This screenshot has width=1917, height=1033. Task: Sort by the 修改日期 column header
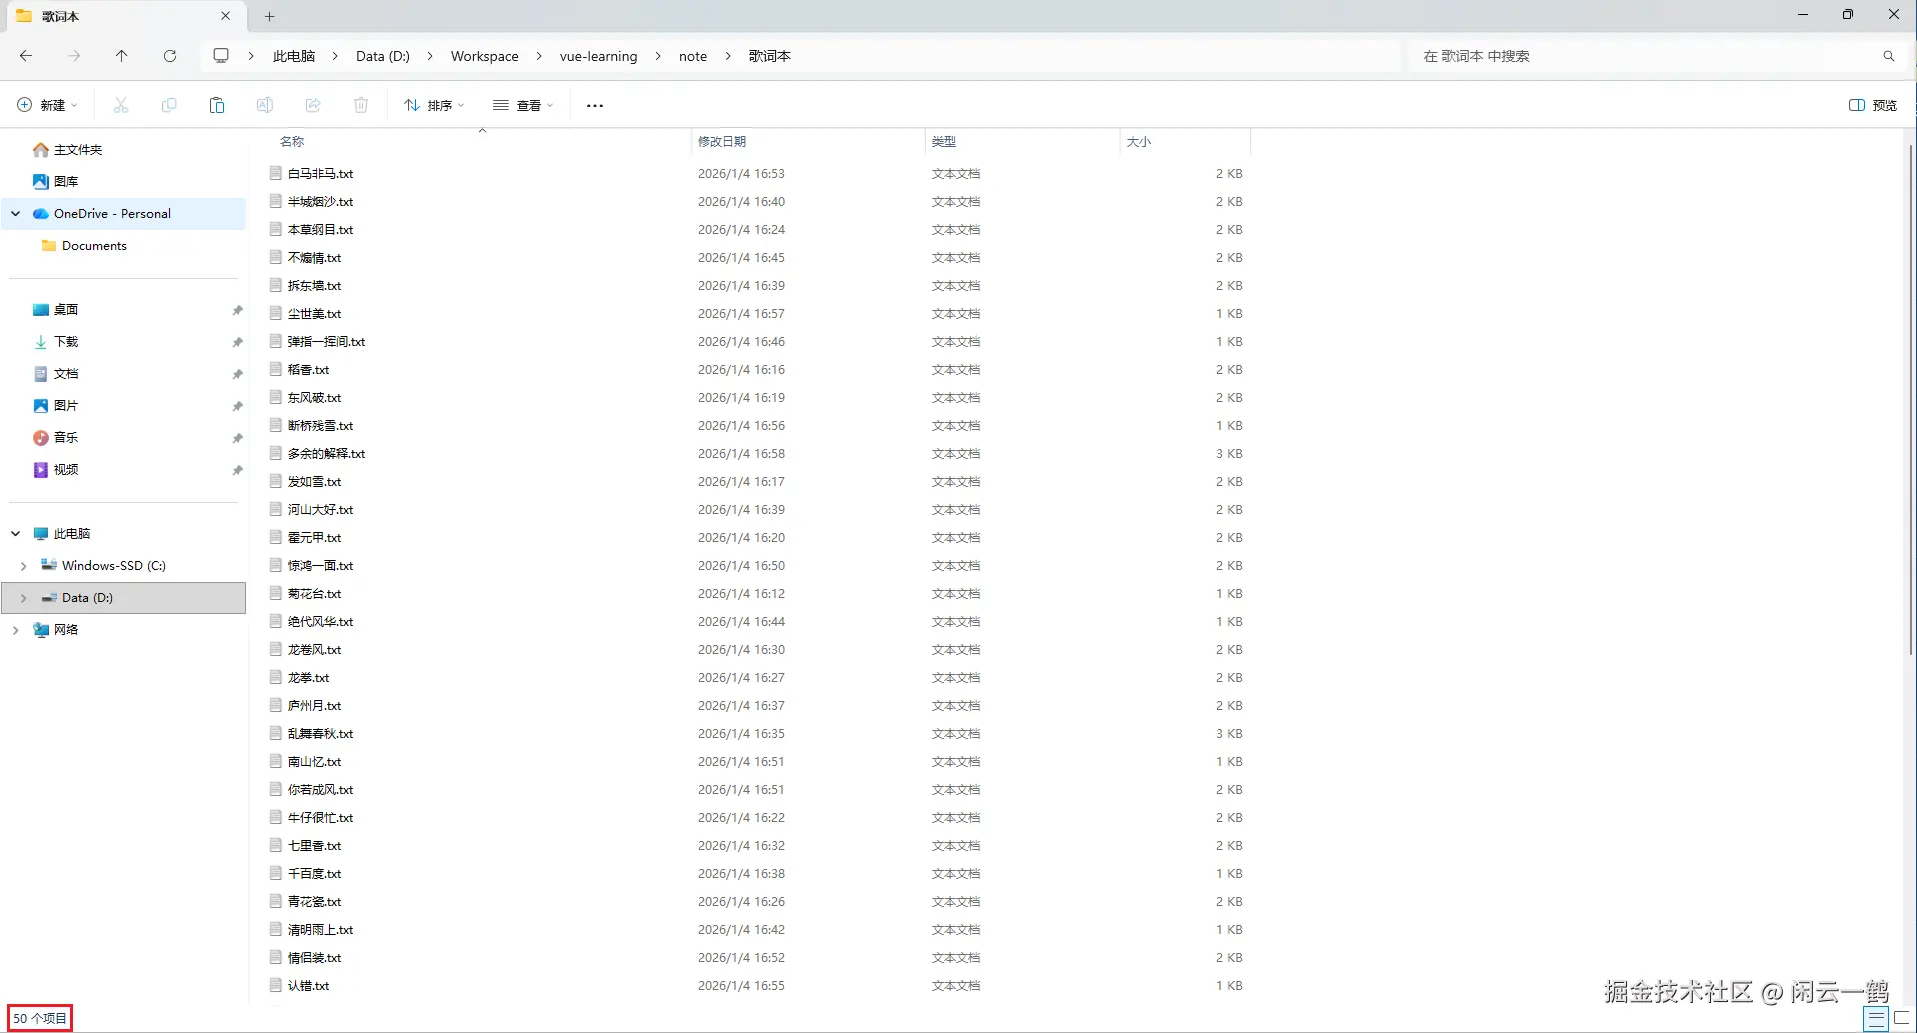point(722,142)
